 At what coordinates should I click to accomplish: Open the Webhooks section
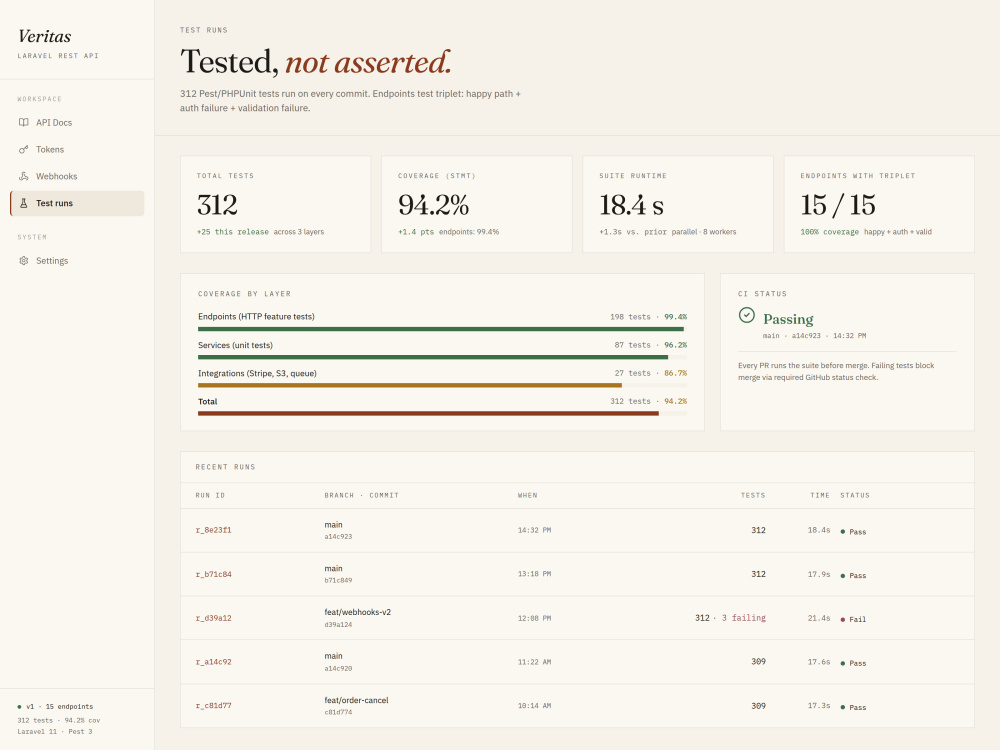coord(77,176)
